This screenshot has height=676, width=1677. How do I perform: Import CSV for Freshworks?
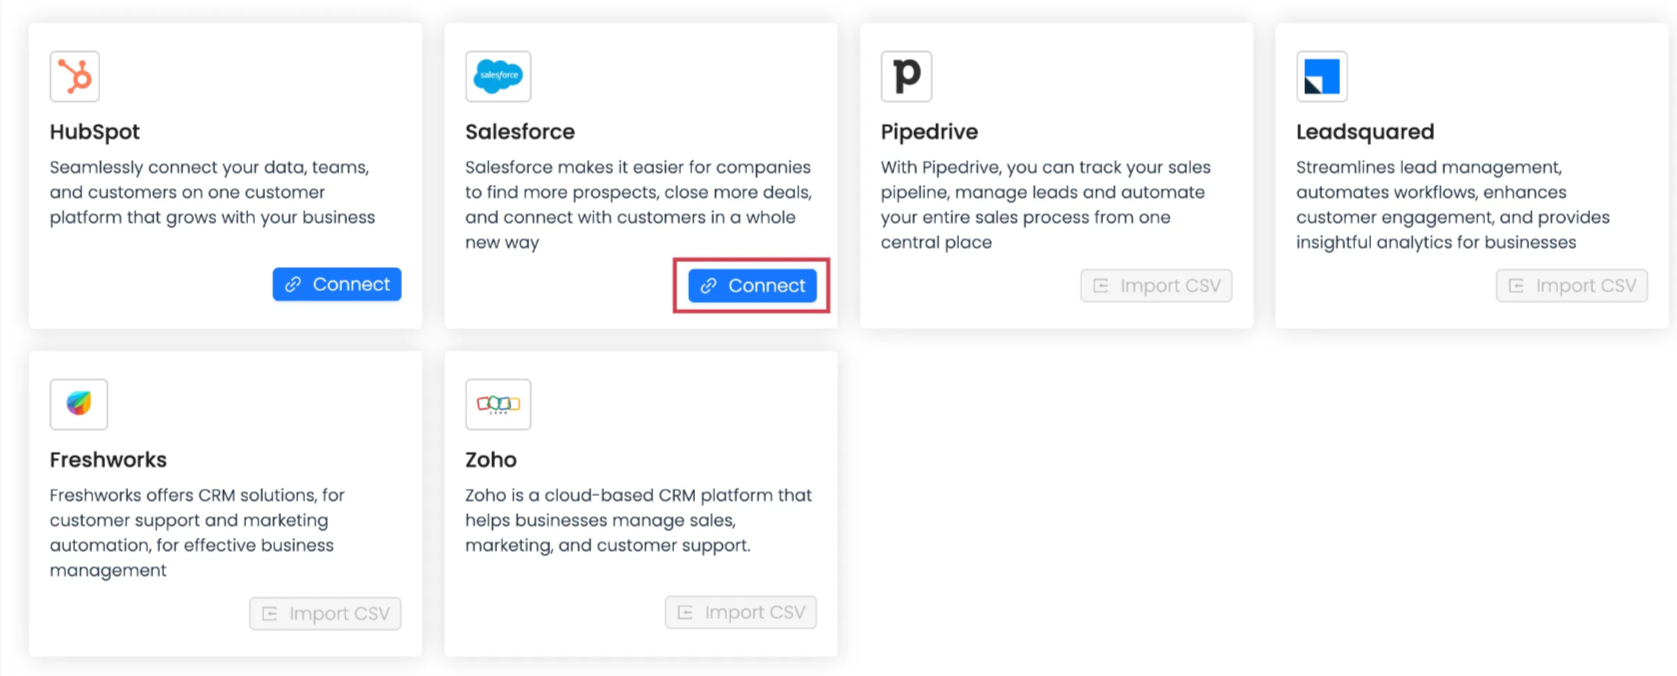click(325, 613)
